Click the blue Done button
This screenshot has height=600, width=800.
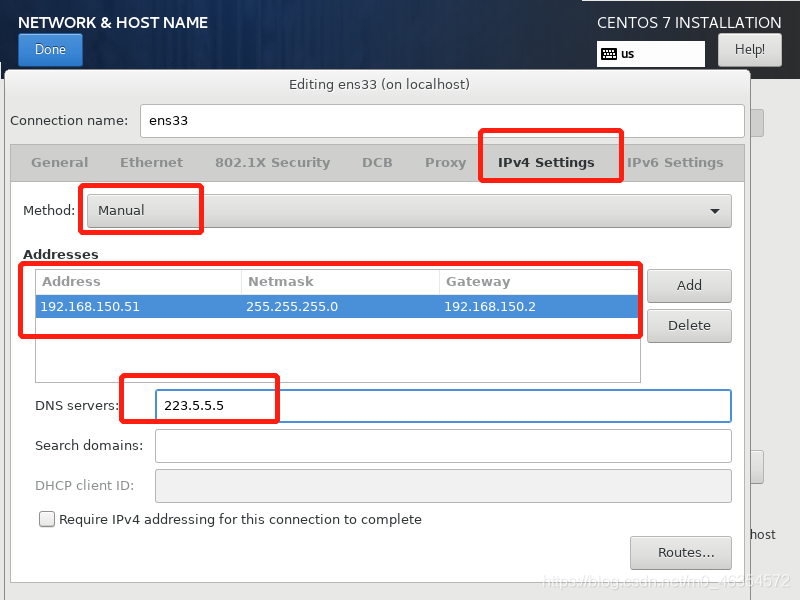[50, 50]
